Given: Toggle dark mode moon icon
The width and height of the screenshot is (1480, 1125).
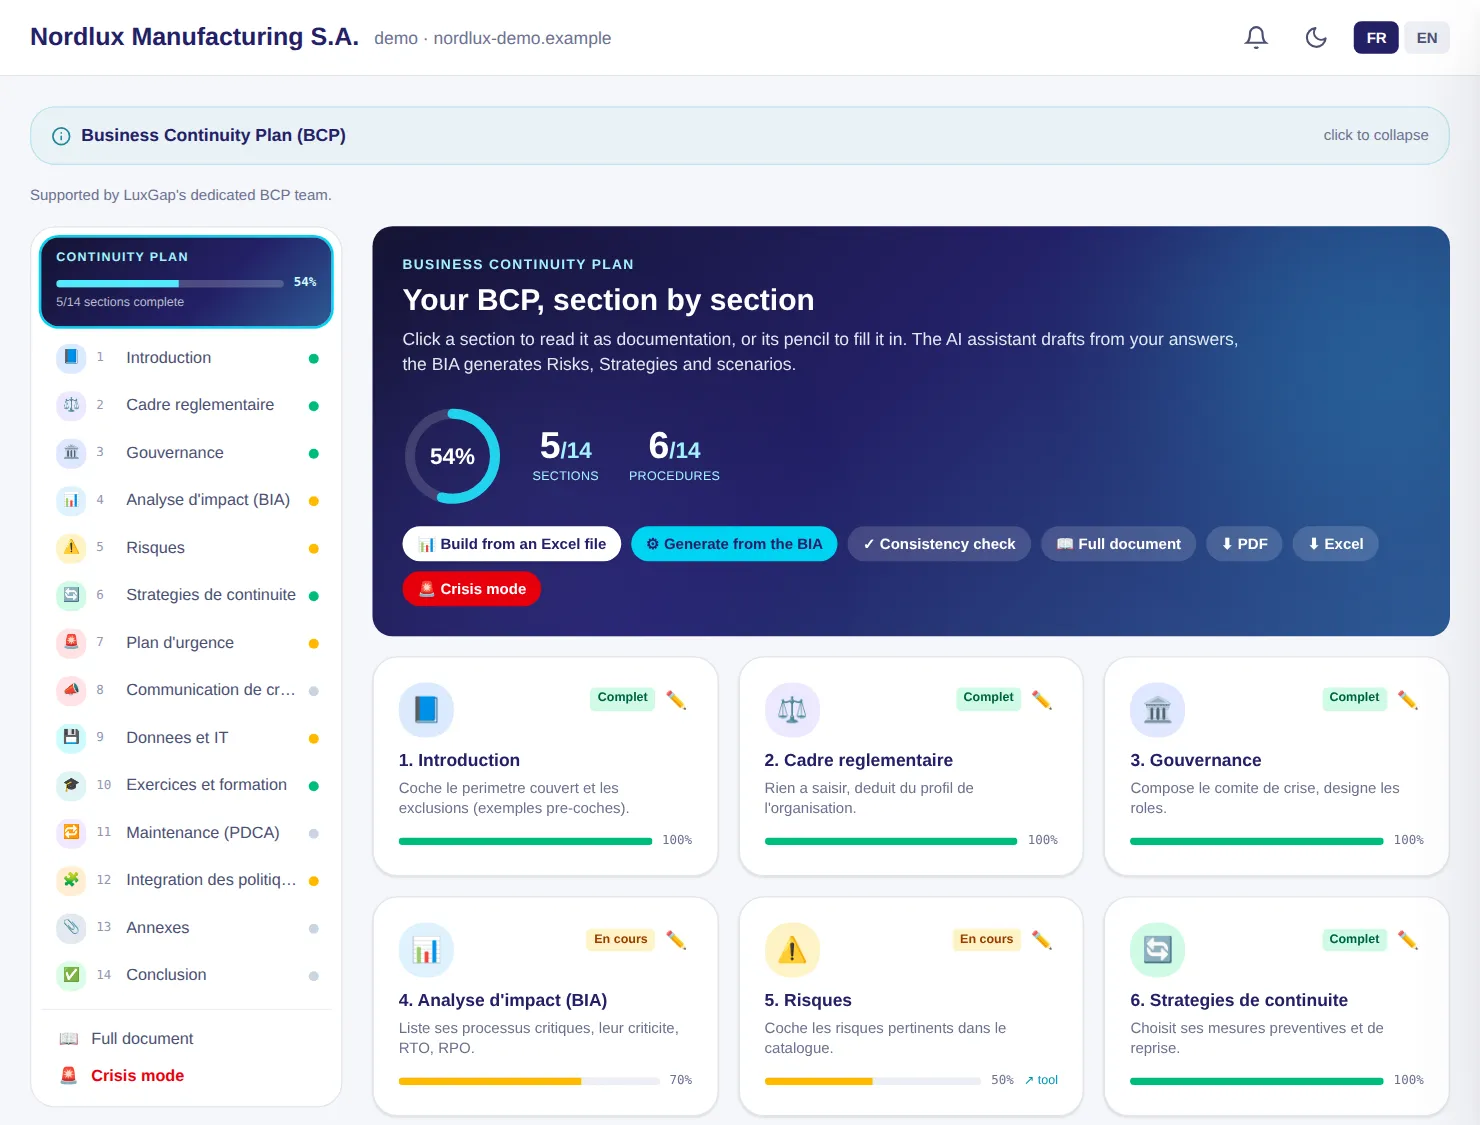Looking at the screenshot, I should [1316, 38].
